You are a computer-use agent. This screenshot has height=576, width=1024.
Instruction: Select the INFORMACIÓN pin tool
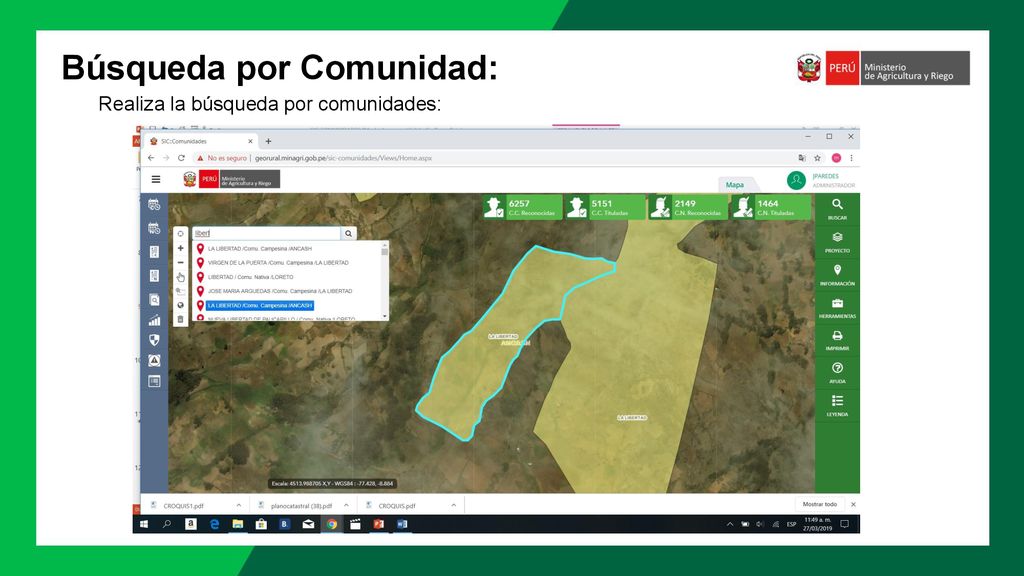(837, 275)
